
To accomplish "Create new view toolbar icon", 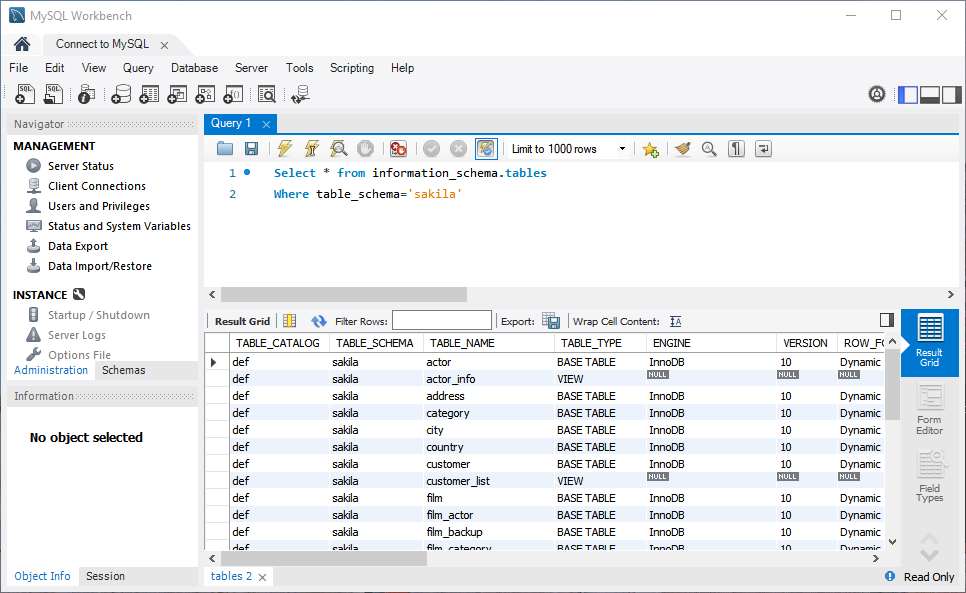I will (177, 94).
